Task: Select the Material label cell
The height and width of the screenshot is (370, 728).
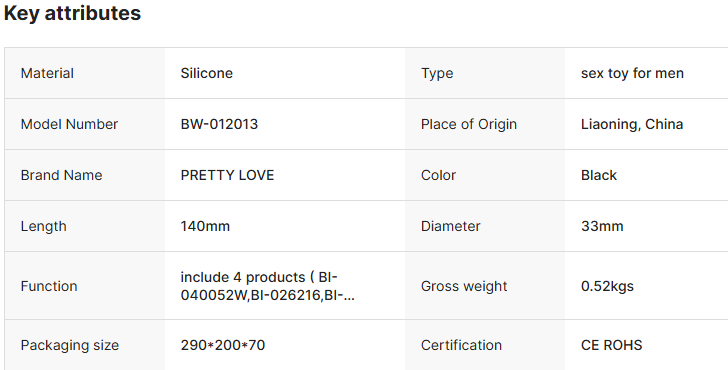Action: (85, 73)
